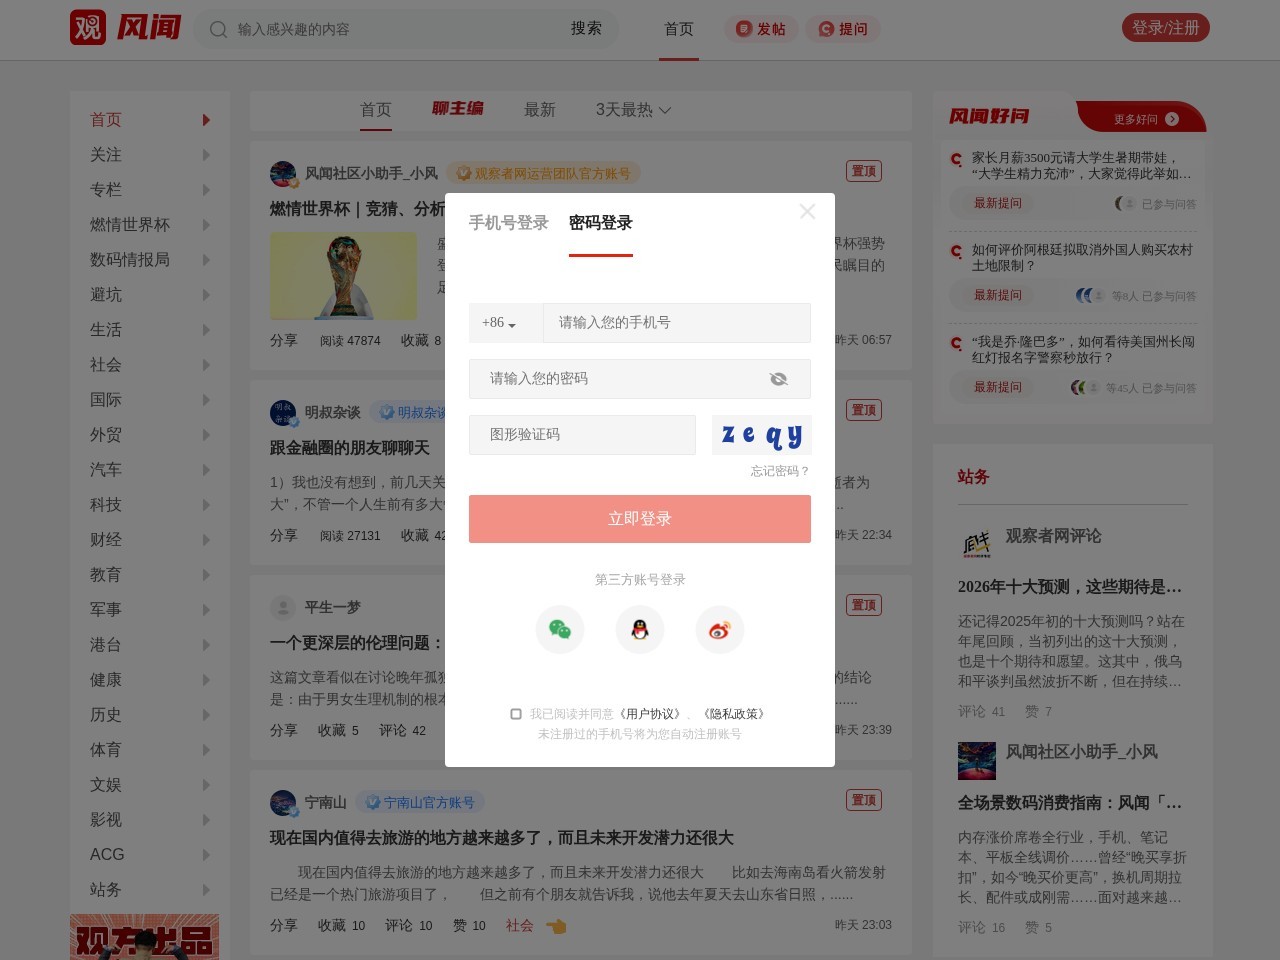Select the 首页 feed tab

coord(376,110)
